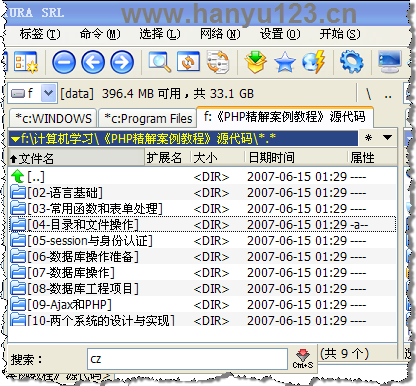Select the [03-常用函数和表单处理] folder name
Viewport: 416px width, 386px height.
(x=95, y=209)
